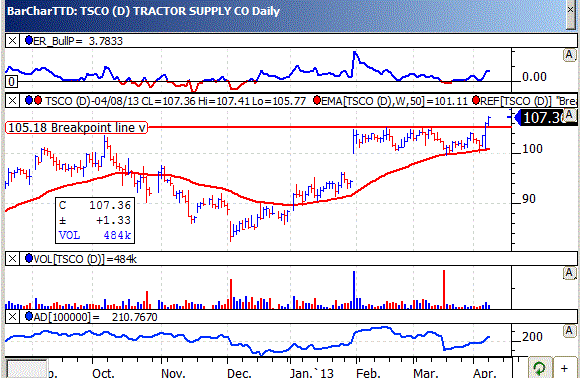Click the red REF[TSCO (D)] series marker
580x378 pixels.
476,100
